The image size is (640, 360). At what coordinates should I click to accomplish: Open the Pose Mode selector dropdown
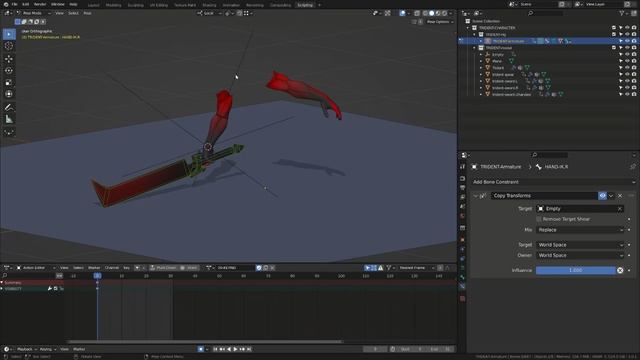tap(33, 13)
